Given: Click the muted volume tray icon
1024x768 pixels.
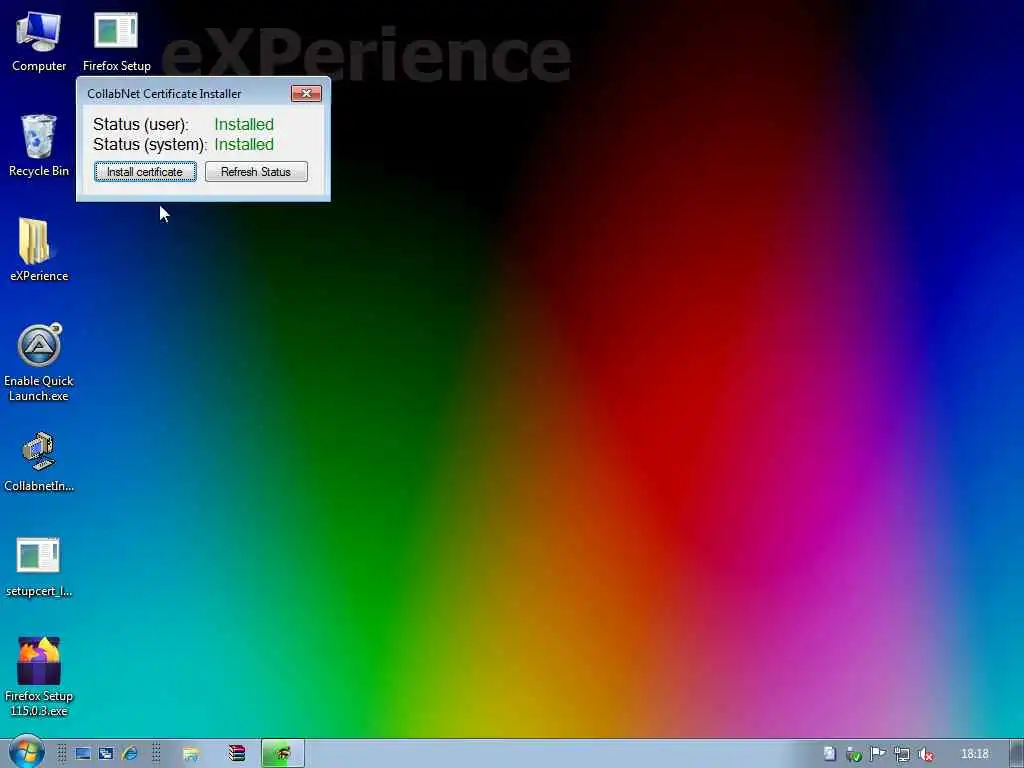Looking at the screenshot, I should coord(925,754).
